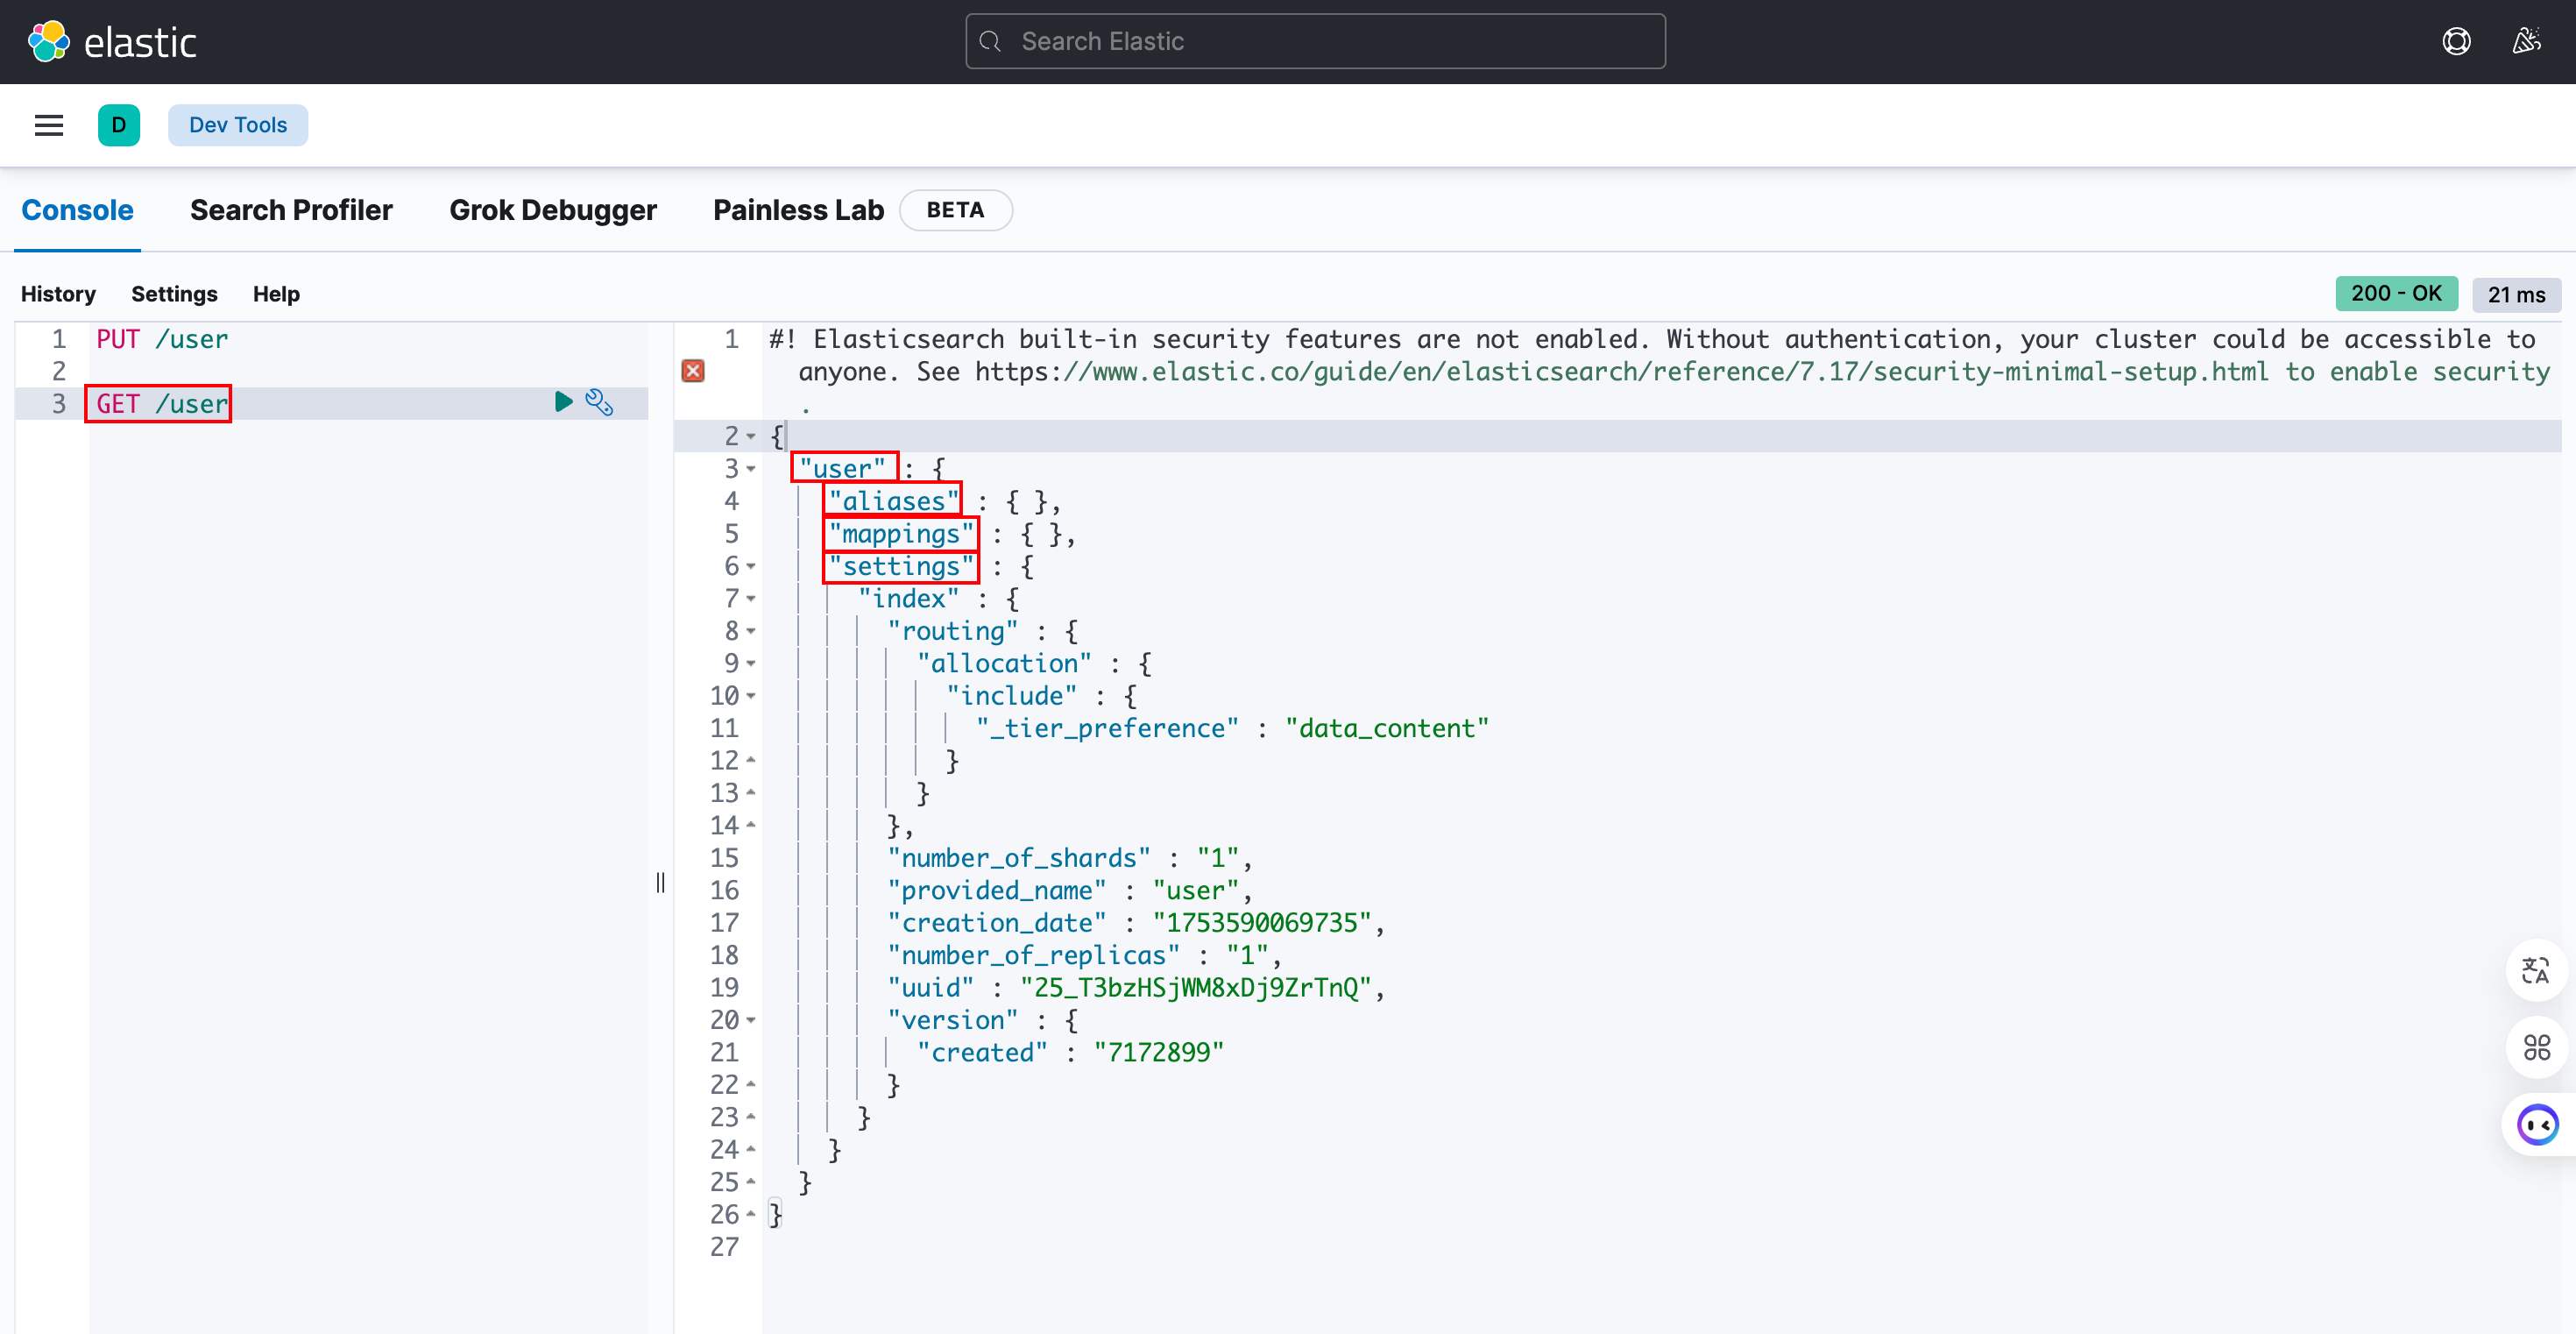Click the panel divider resize handle
2576x1334 pixels.
(660, 882)
